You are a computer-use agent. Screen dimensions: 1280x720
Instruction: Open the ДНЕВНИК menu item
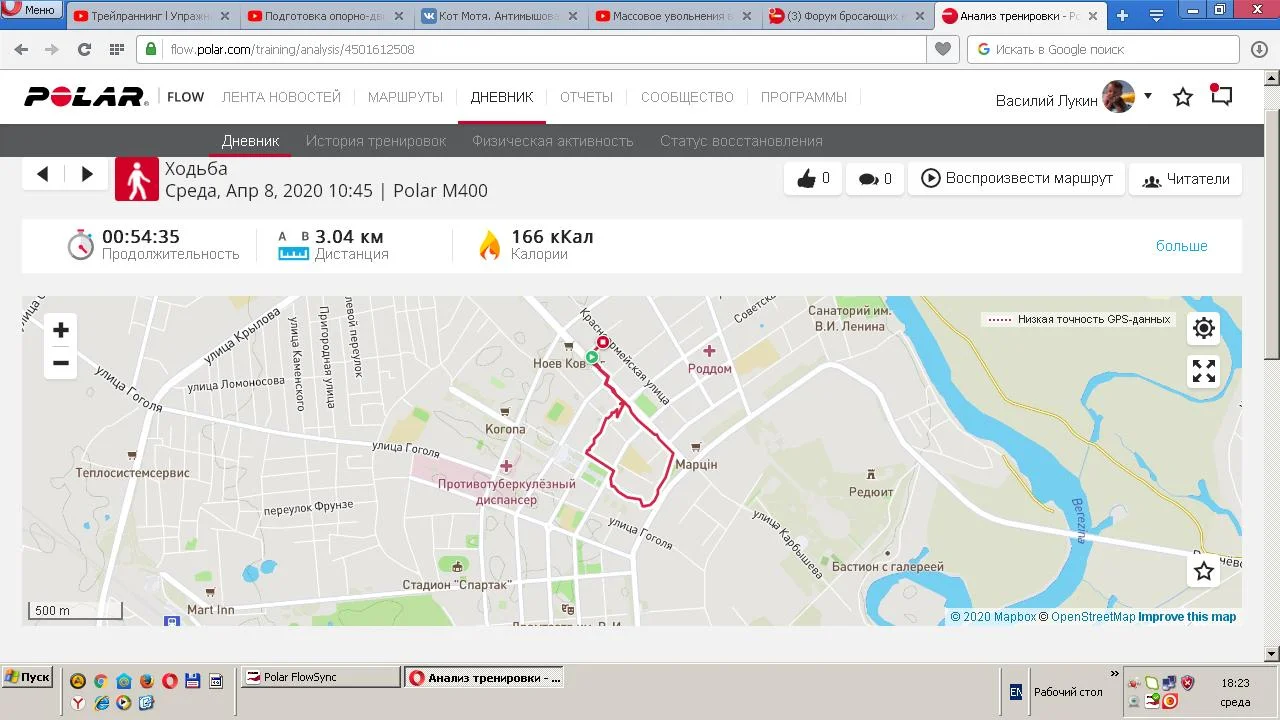(x=502, y=97)
